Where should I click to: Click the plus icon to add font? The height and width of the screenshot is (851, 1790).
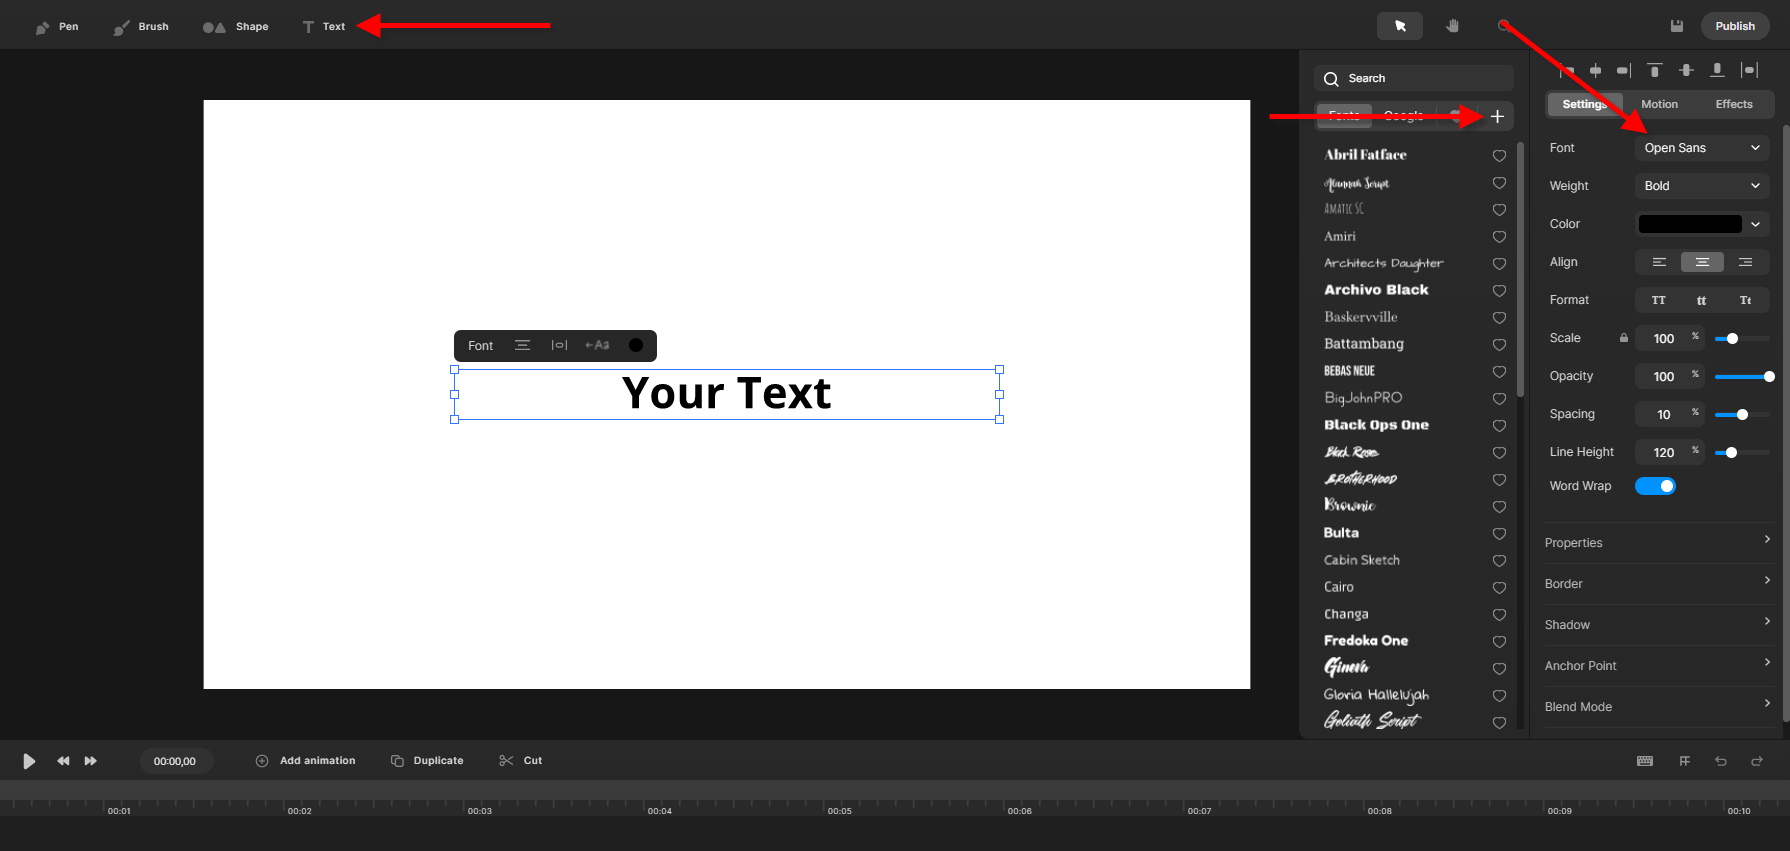(1497, 117)
